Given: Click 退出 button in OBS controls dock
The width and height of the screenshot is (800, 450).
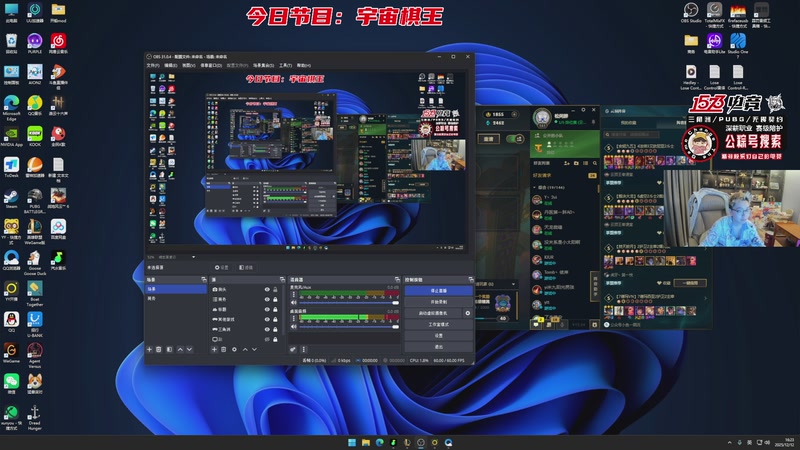Looking at the screenshot, I should [438, 347].
